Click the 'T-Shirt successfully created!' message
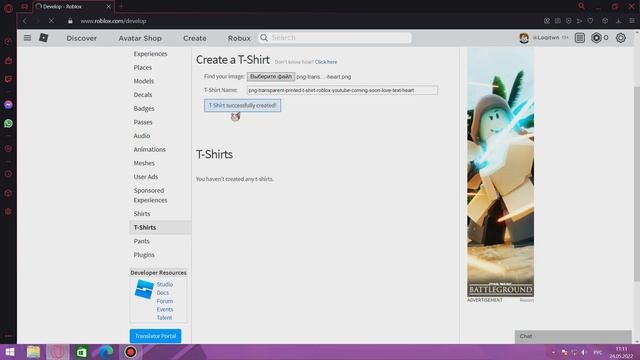 (x=242, y=105)
